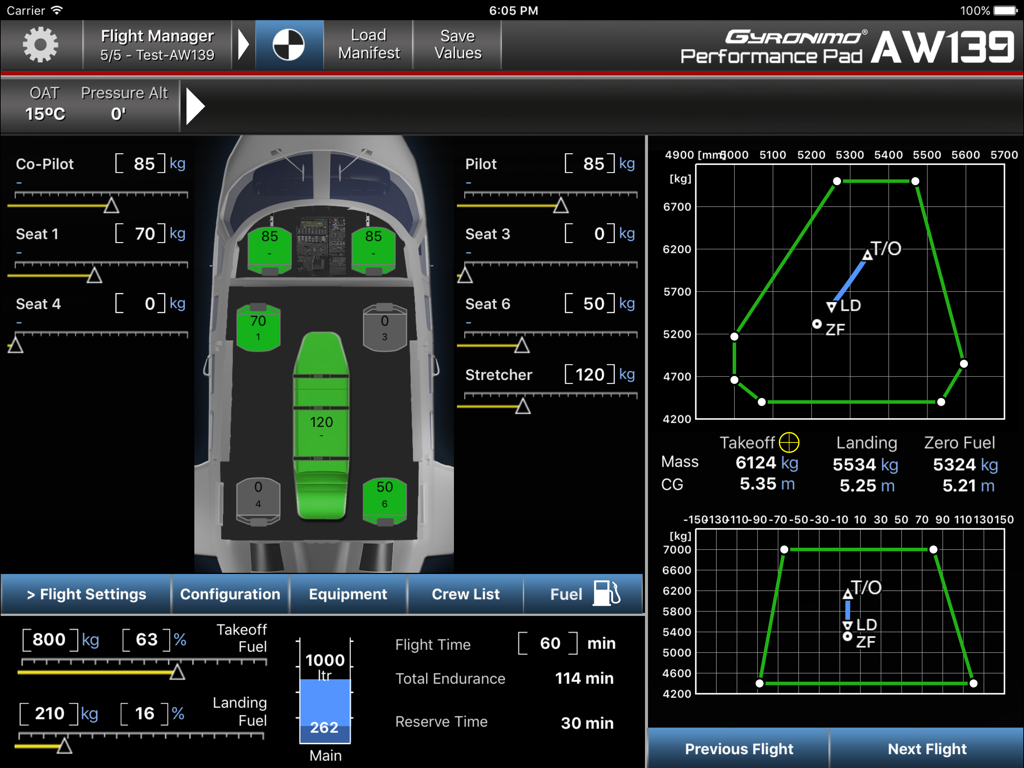The height and width of the screenshot is (768, 1024).
Task: Switch to the Configuration tab
Action: [230, 593]
